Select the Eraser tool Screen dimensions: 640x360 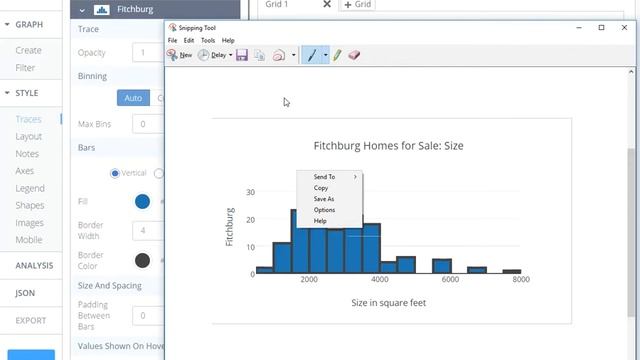354,55
